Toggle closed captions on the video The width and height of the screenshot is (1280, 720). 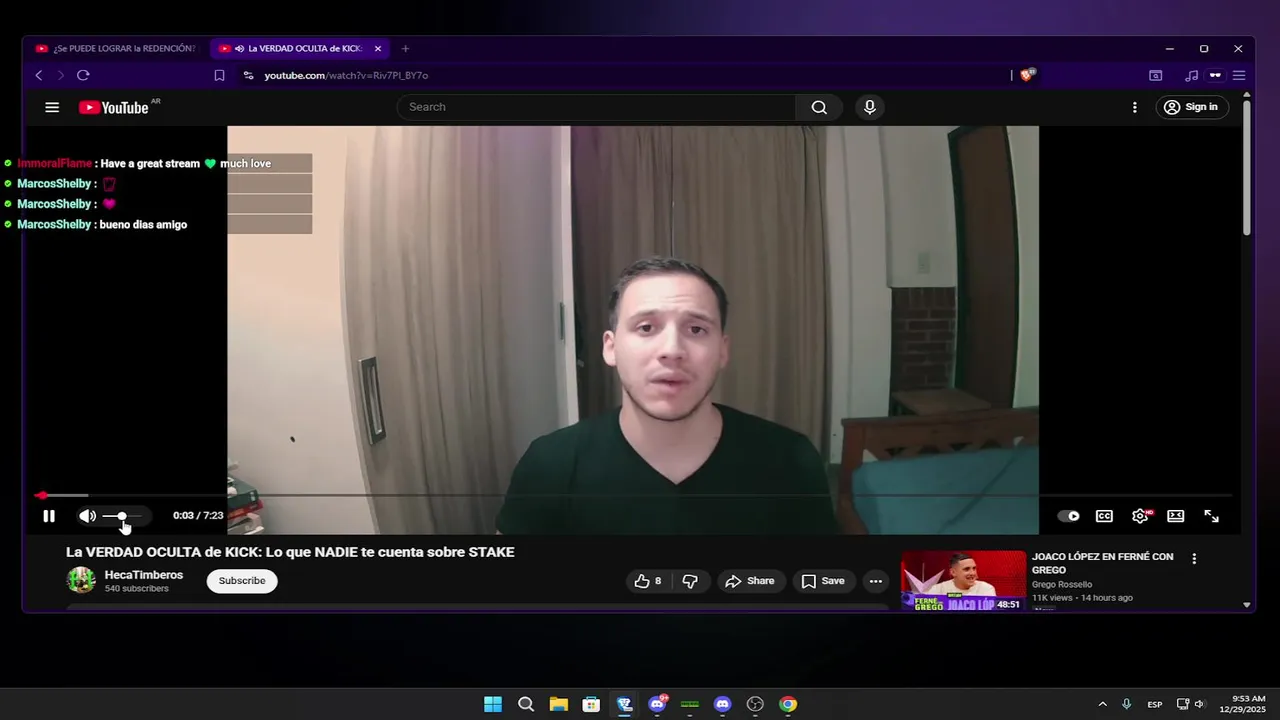tap(1104, 516)
